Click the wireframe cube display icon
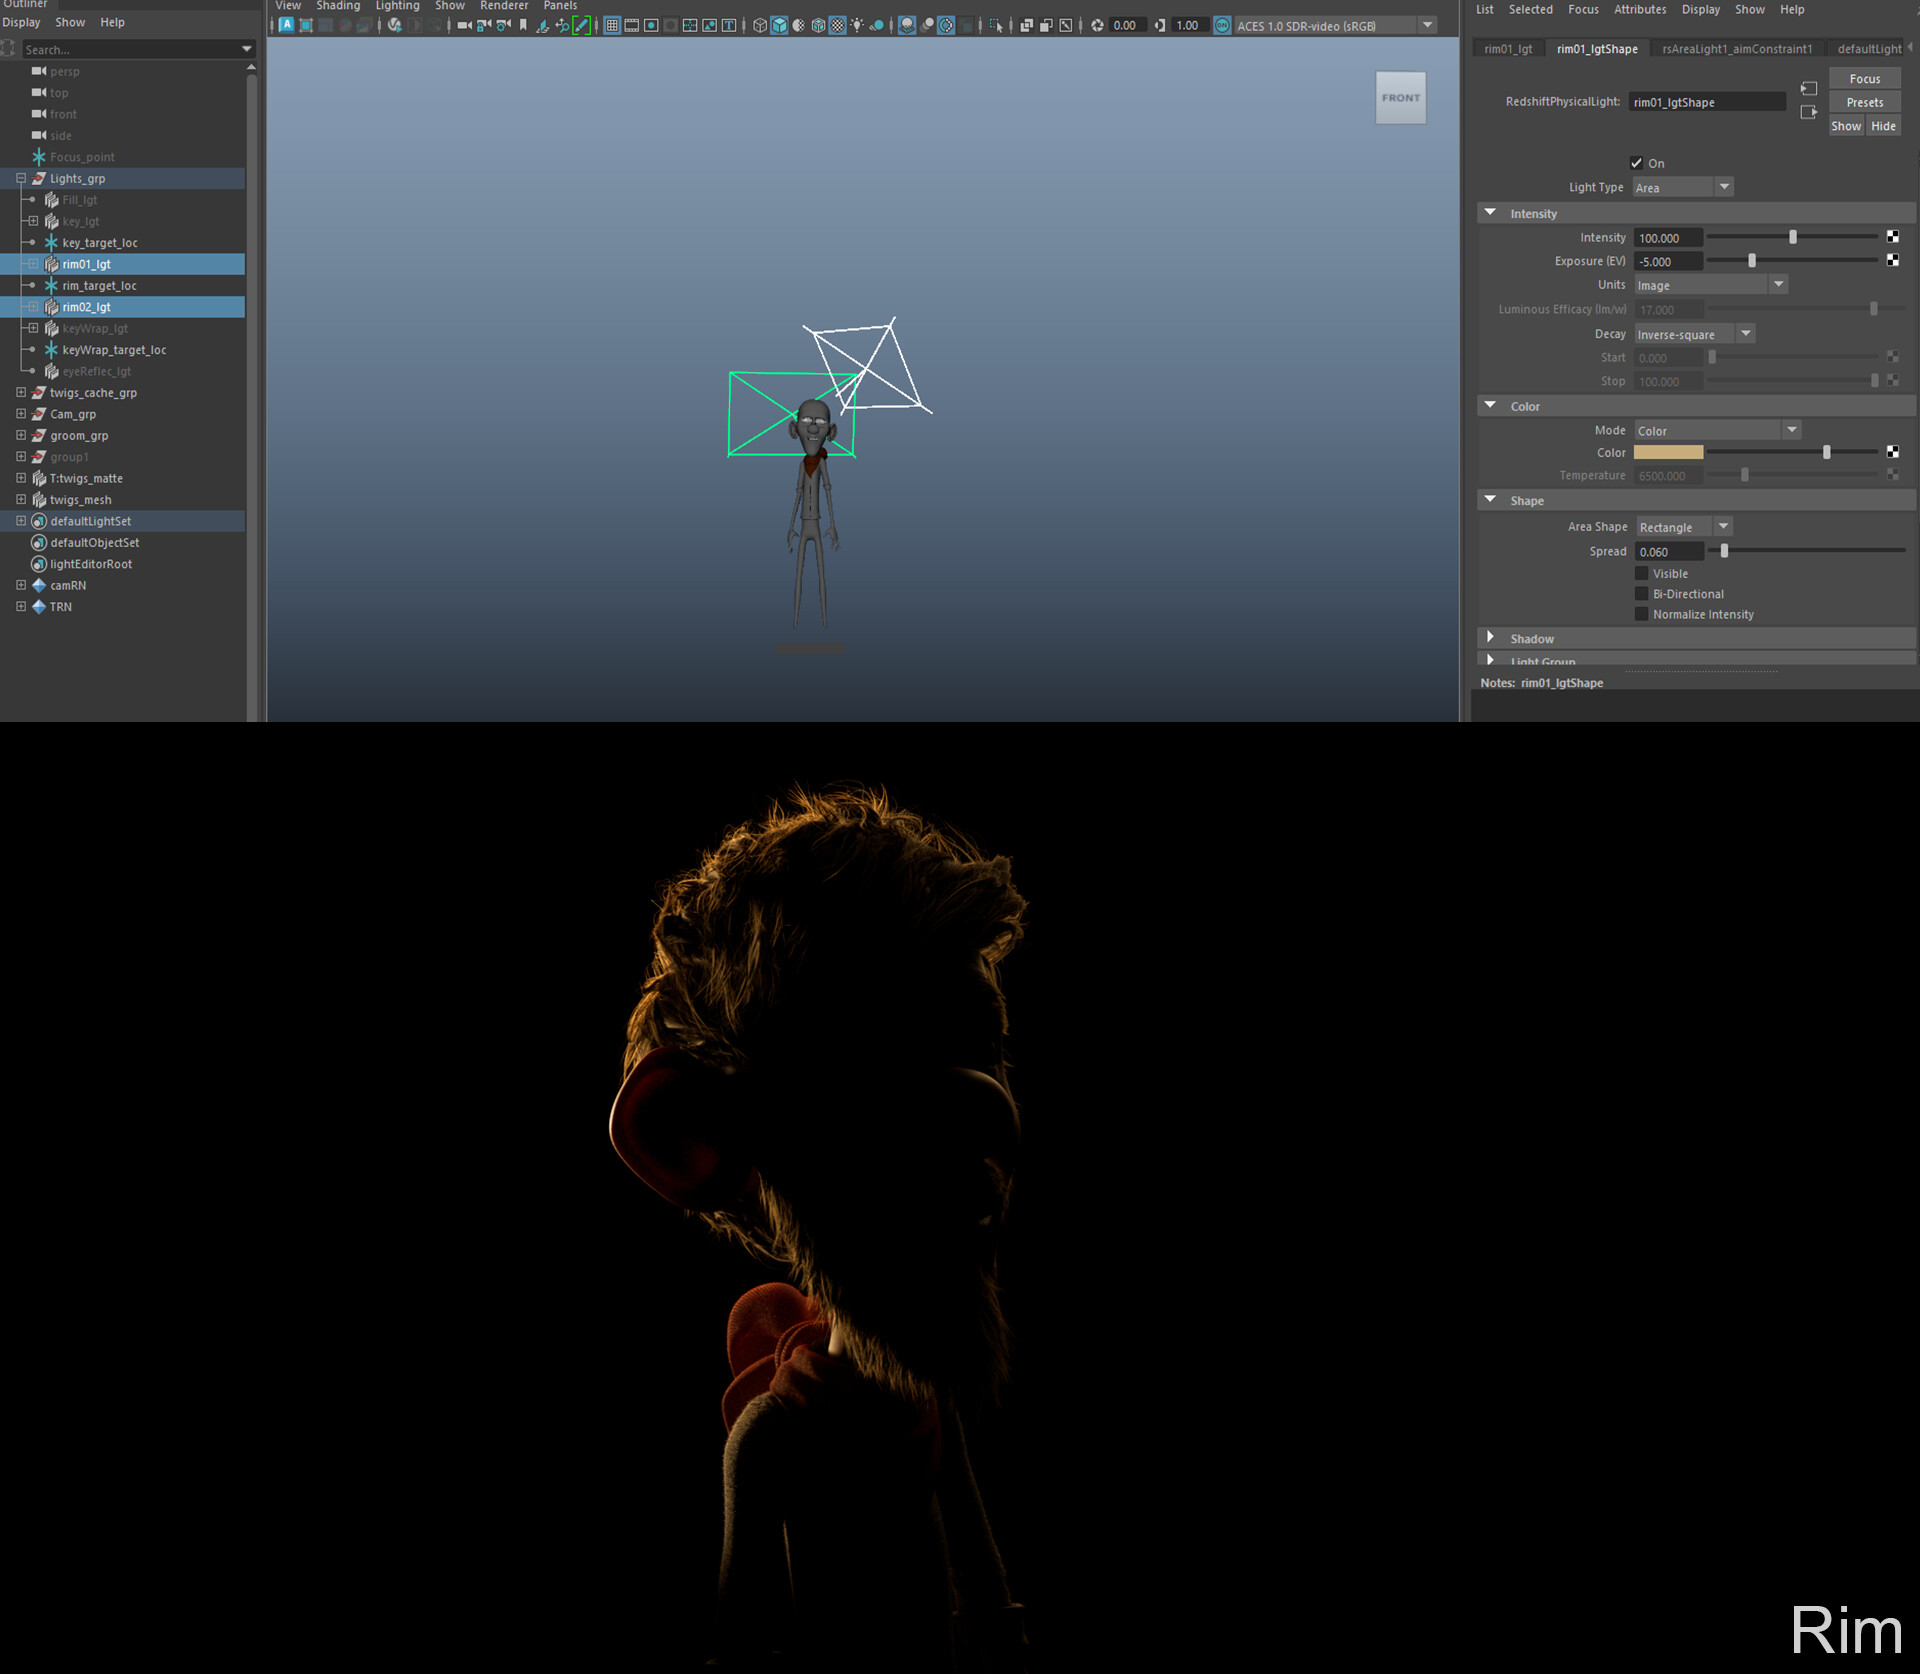This screenshot has width=1920, height=1674. [760, 26]
